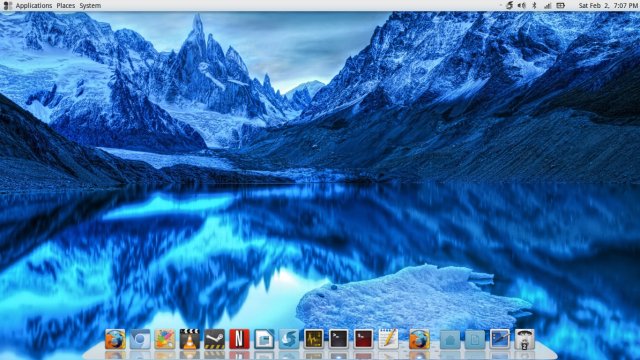Open the system monitor graph icon
640x360 pixels.
click(313, 339)
